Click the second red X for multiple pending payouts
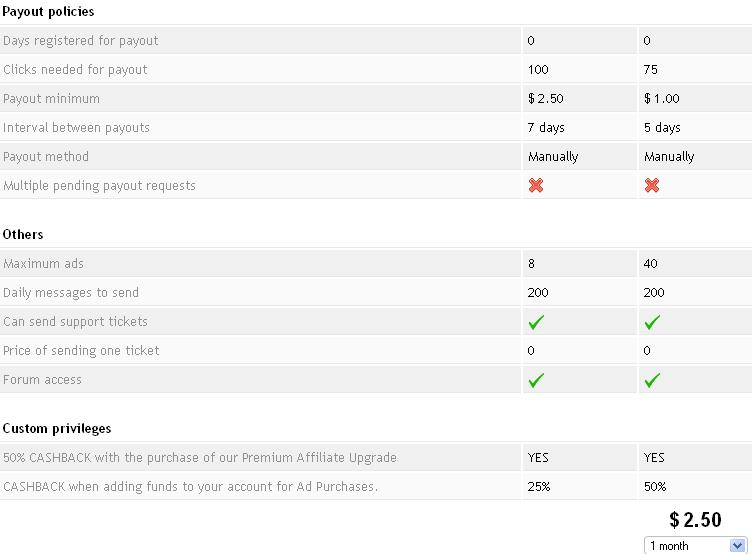Viewport: 752px width, 554px height. 652,185
